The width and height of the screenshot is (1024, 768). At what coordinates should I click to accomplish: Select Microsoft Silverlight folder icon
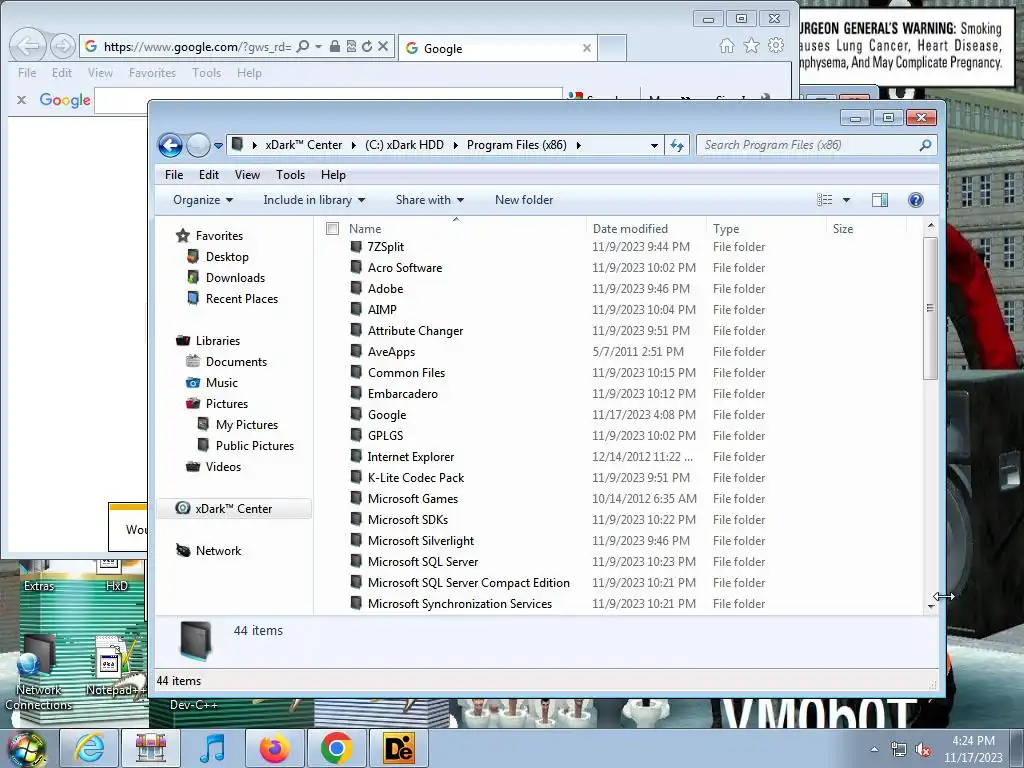pyautogui.click(x=356, y=540)
